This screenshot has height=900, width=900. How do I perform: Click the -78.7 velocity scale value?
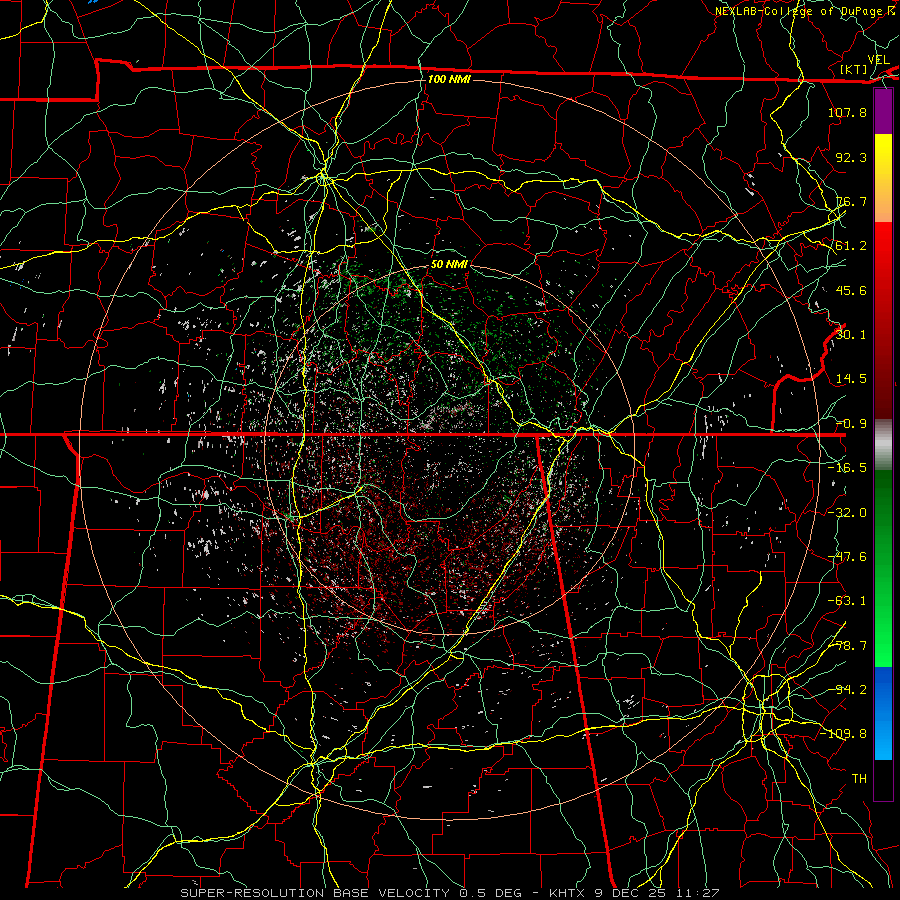point(847,646)
